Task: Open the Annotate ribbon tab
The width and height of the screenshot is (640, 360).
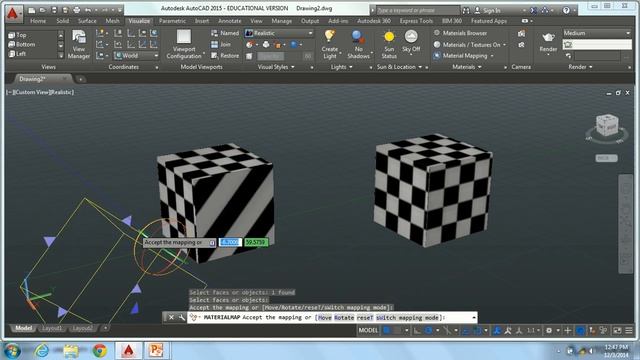Action: pyautogui.click(x=229, y=21)
